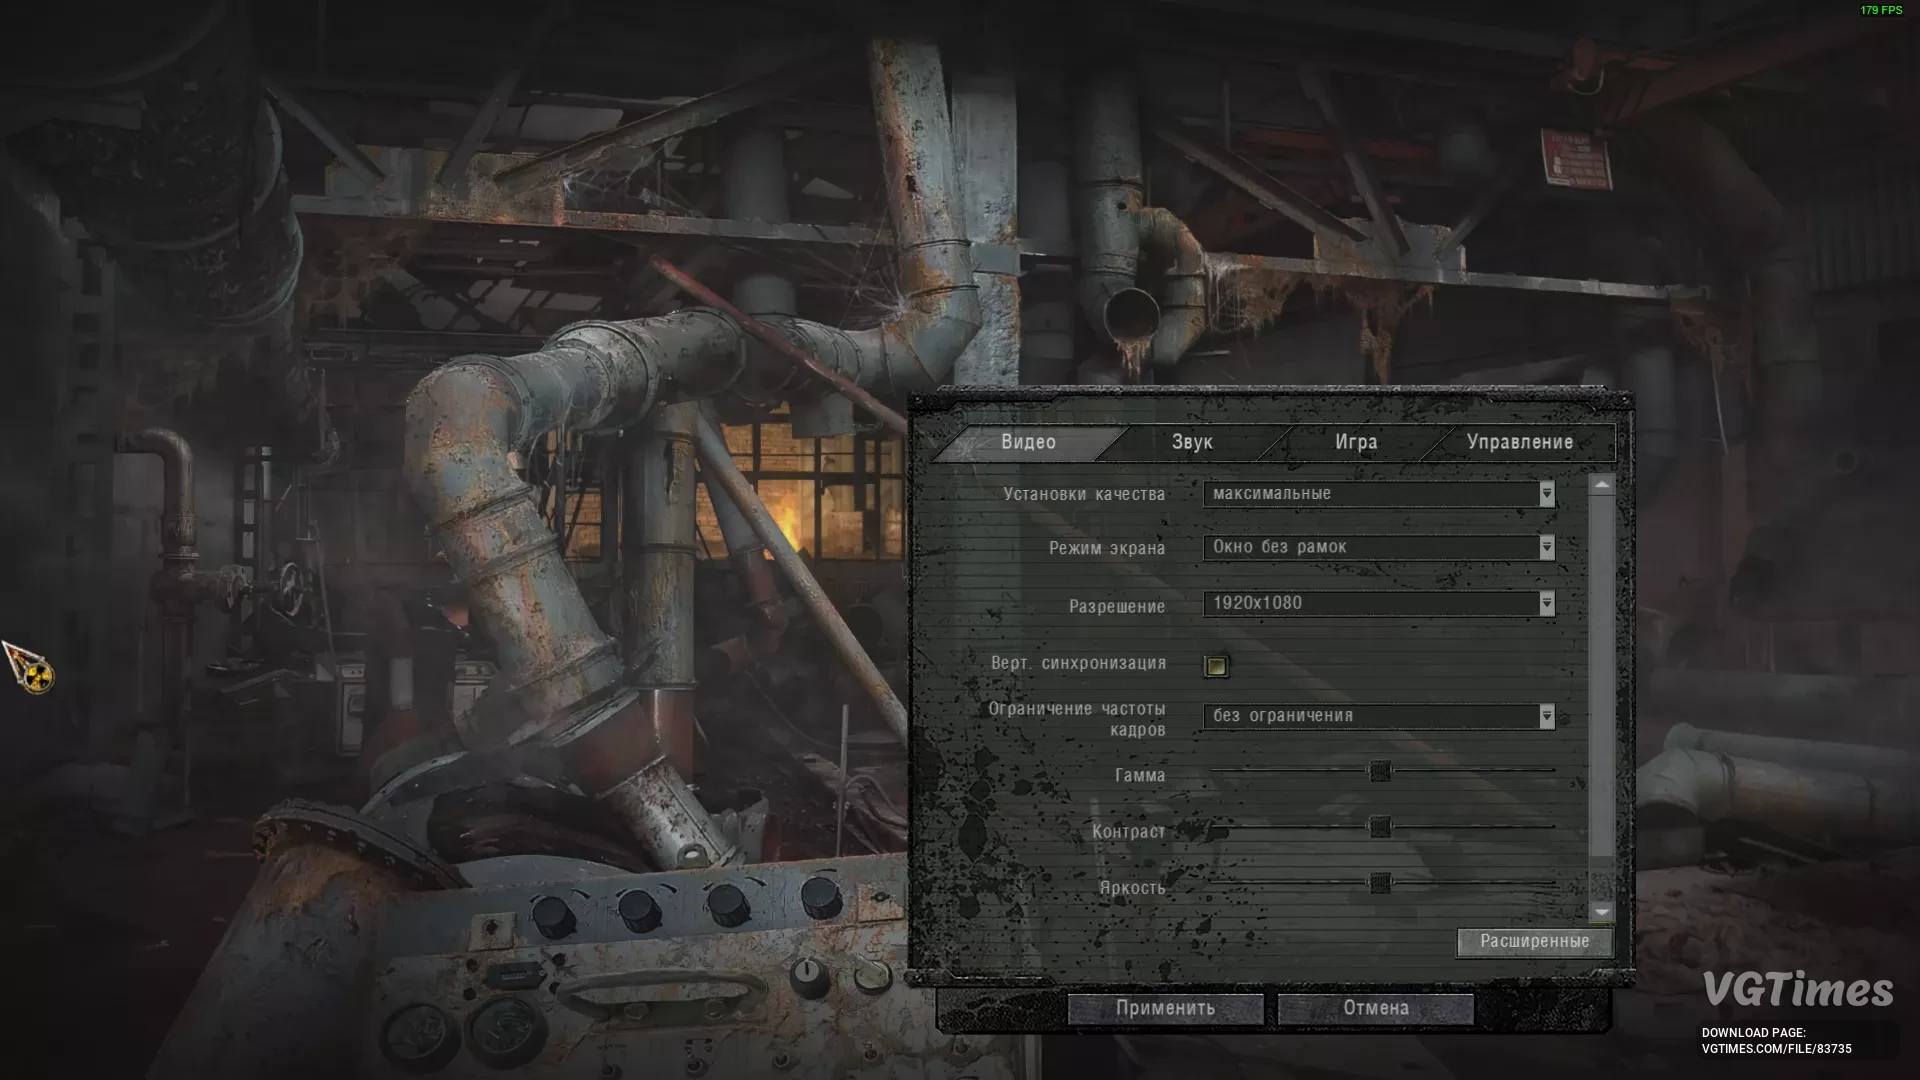Click the Яркость label
Viewport: 1920px width, 1080px height.
pyautogui.click(x=1133, y=888)
